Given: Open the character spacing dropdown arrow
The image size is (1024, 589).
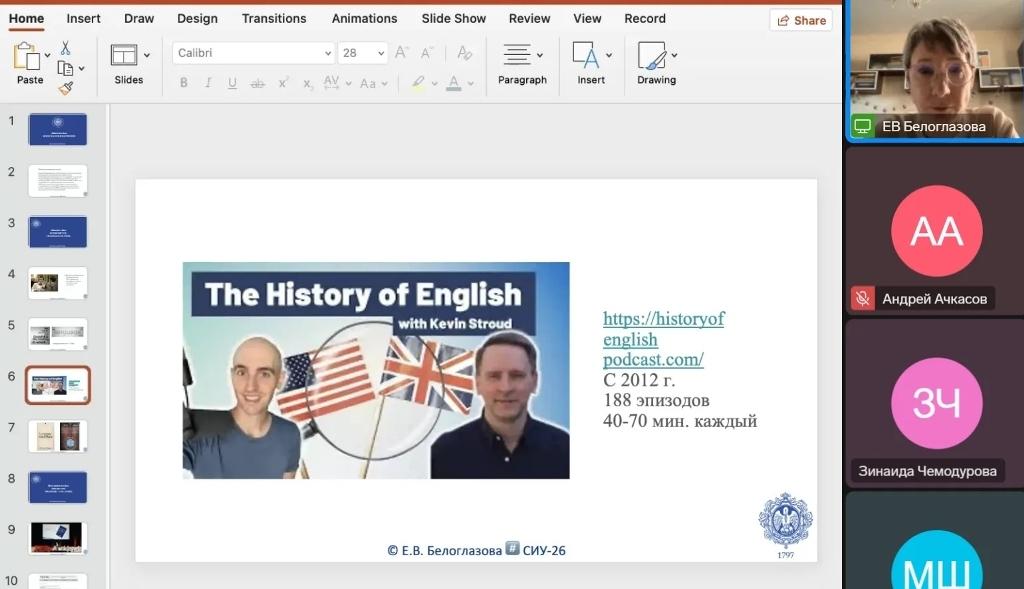Looking at the screenshot, I should coord(348,84).
